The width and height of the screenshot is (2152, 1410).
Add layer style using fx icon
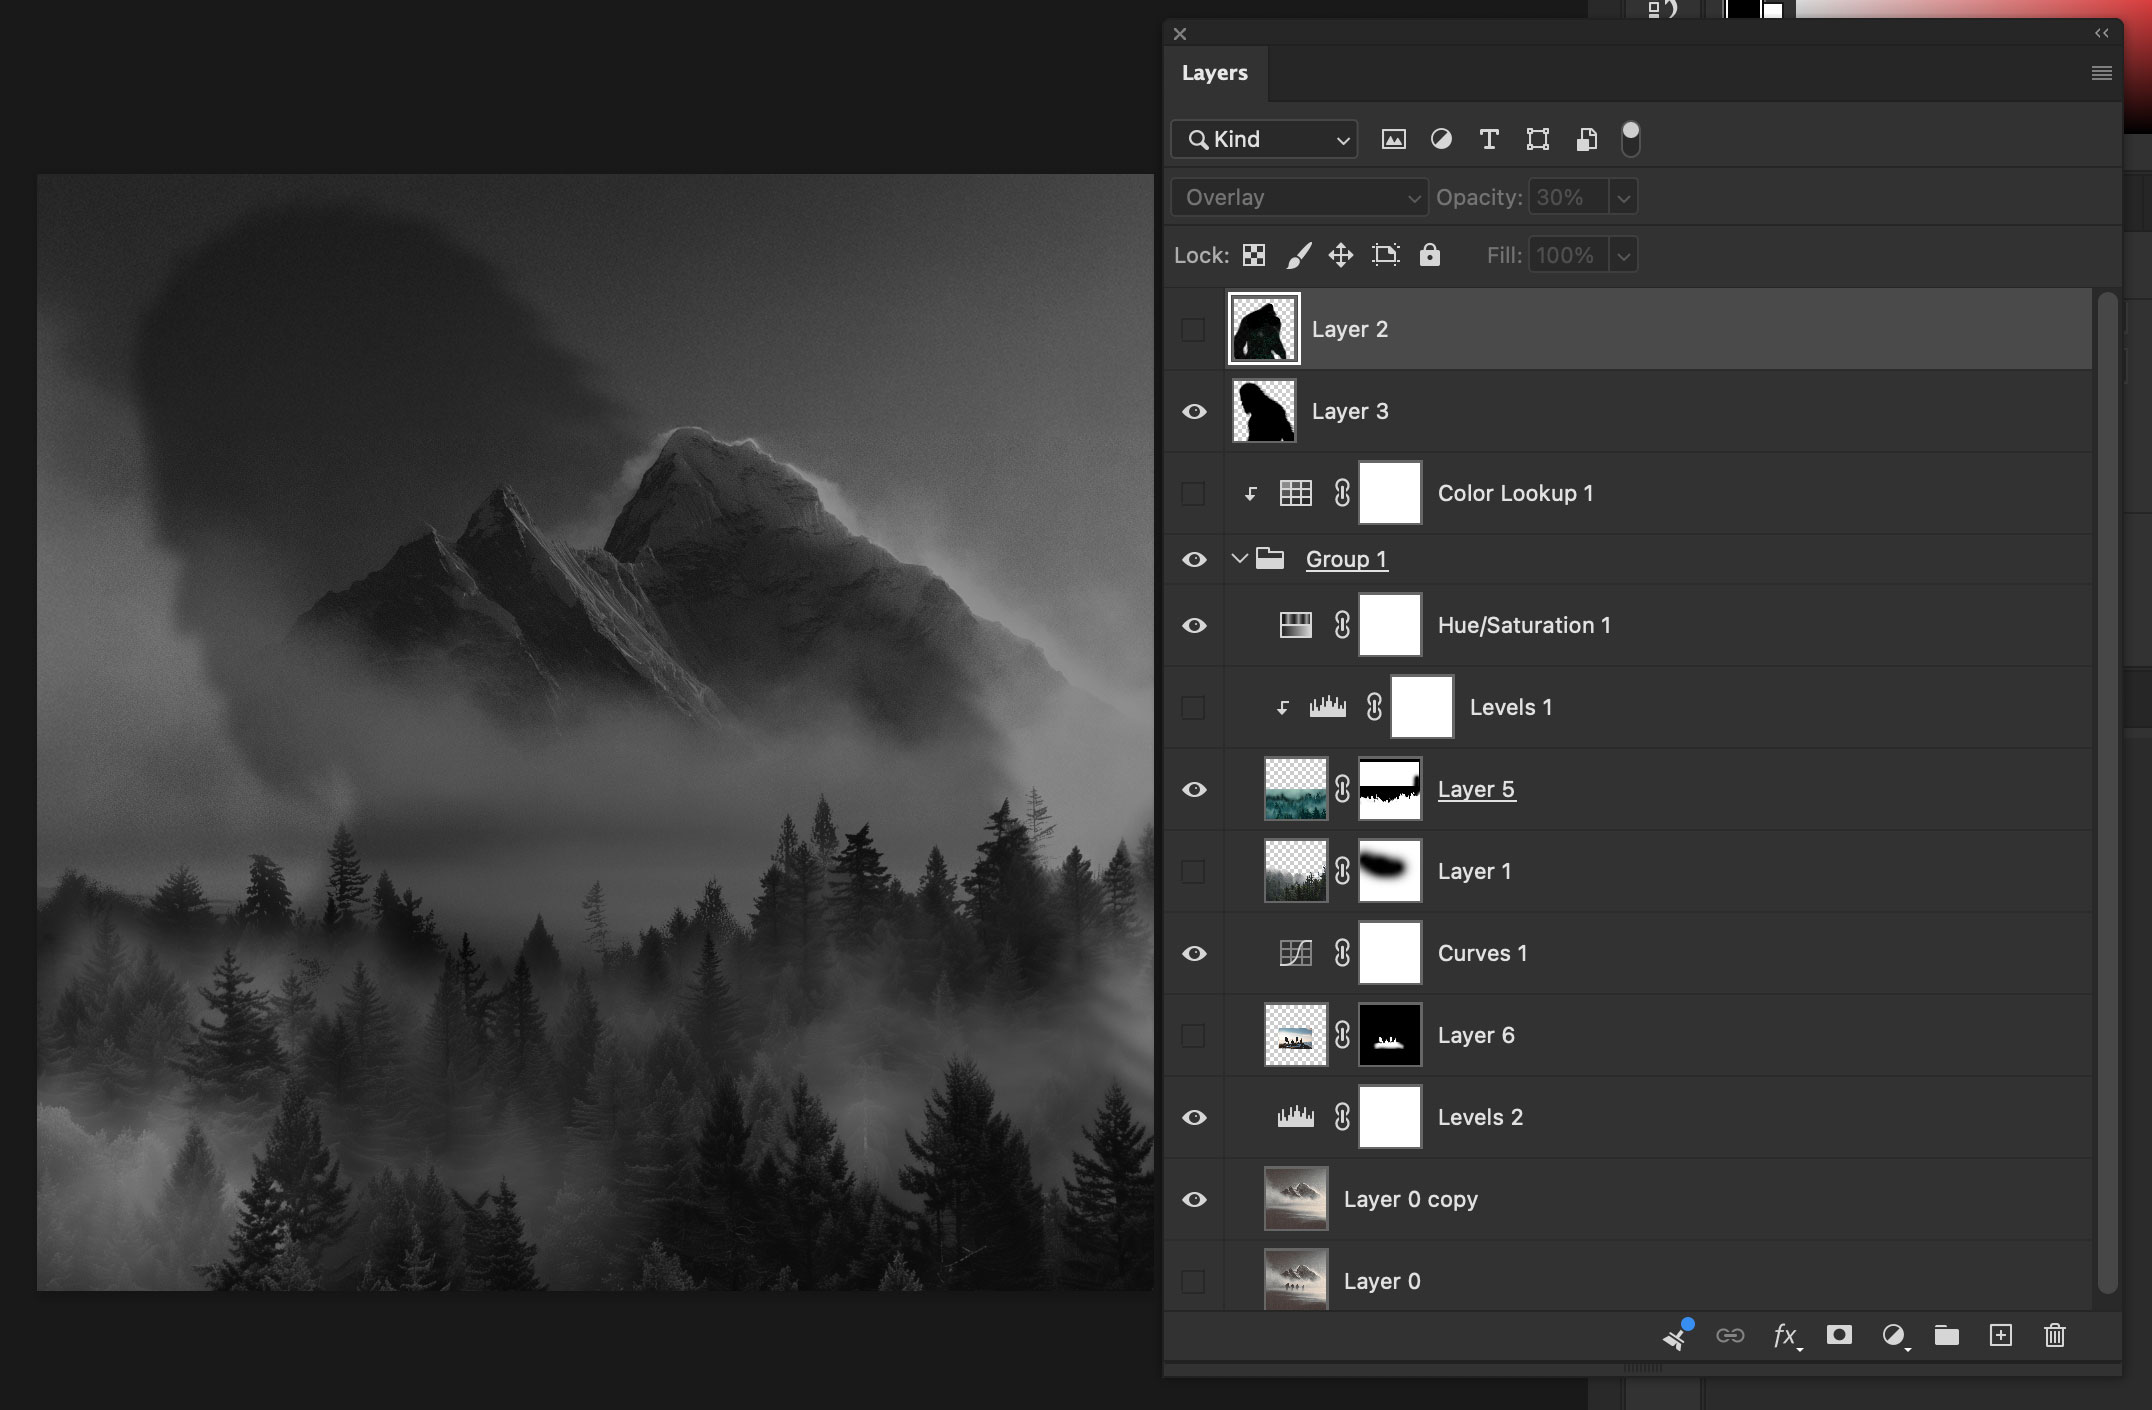[x=1786, y=1336]
